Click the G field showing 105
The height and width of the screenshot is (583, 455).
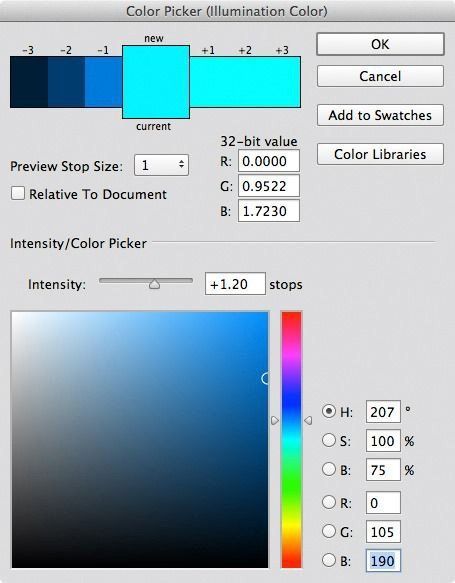tap(383, 531)
